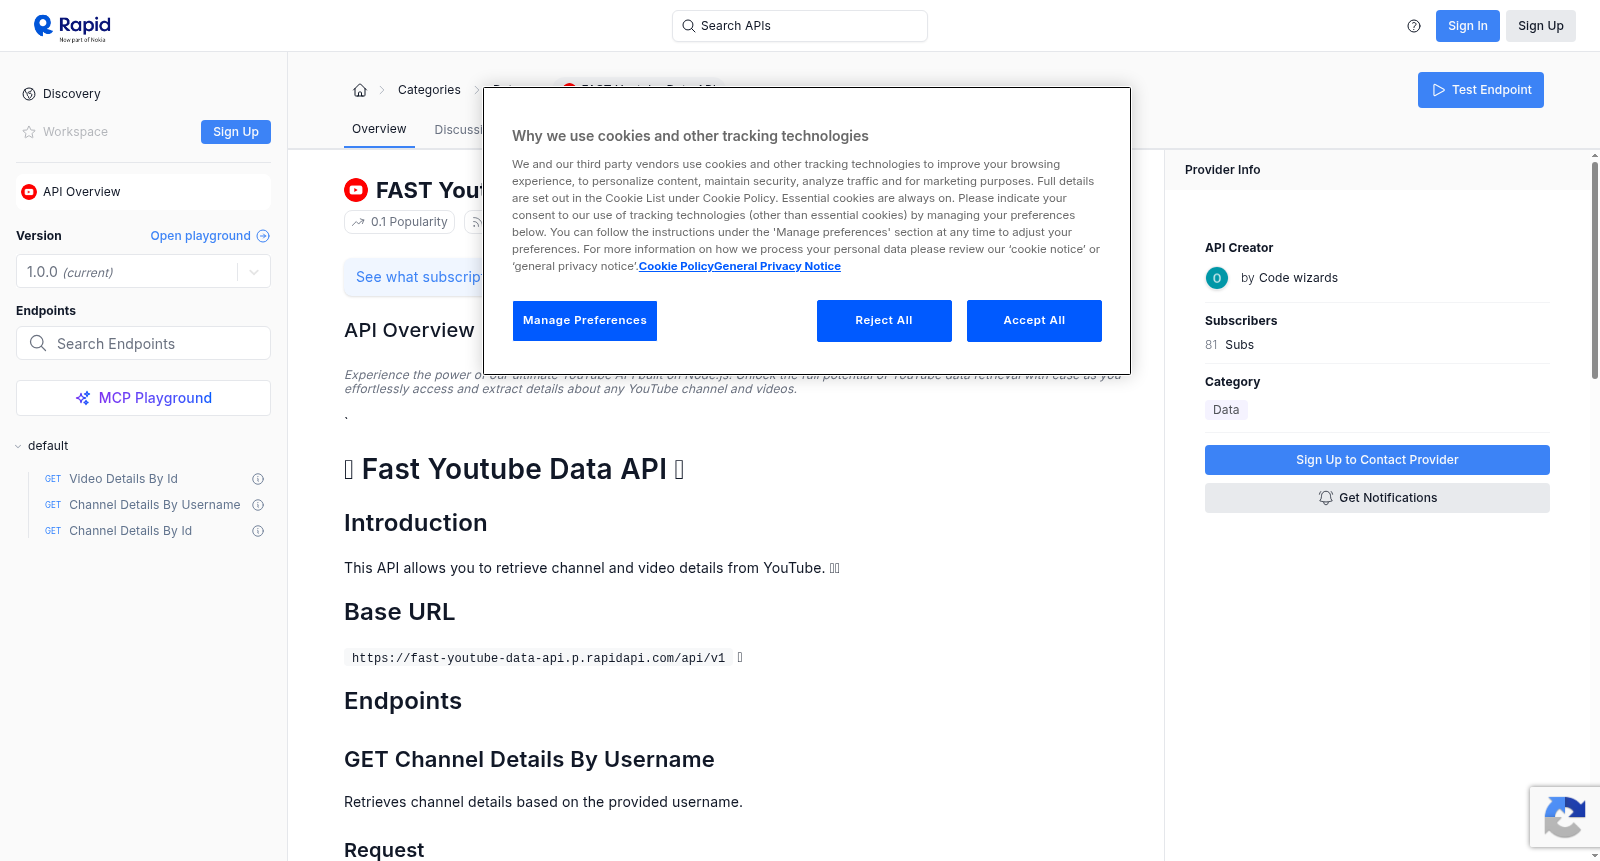Screen dimensions: 1600x861
Task: Click the Get Notifications button
Action: pos(1377,498)
